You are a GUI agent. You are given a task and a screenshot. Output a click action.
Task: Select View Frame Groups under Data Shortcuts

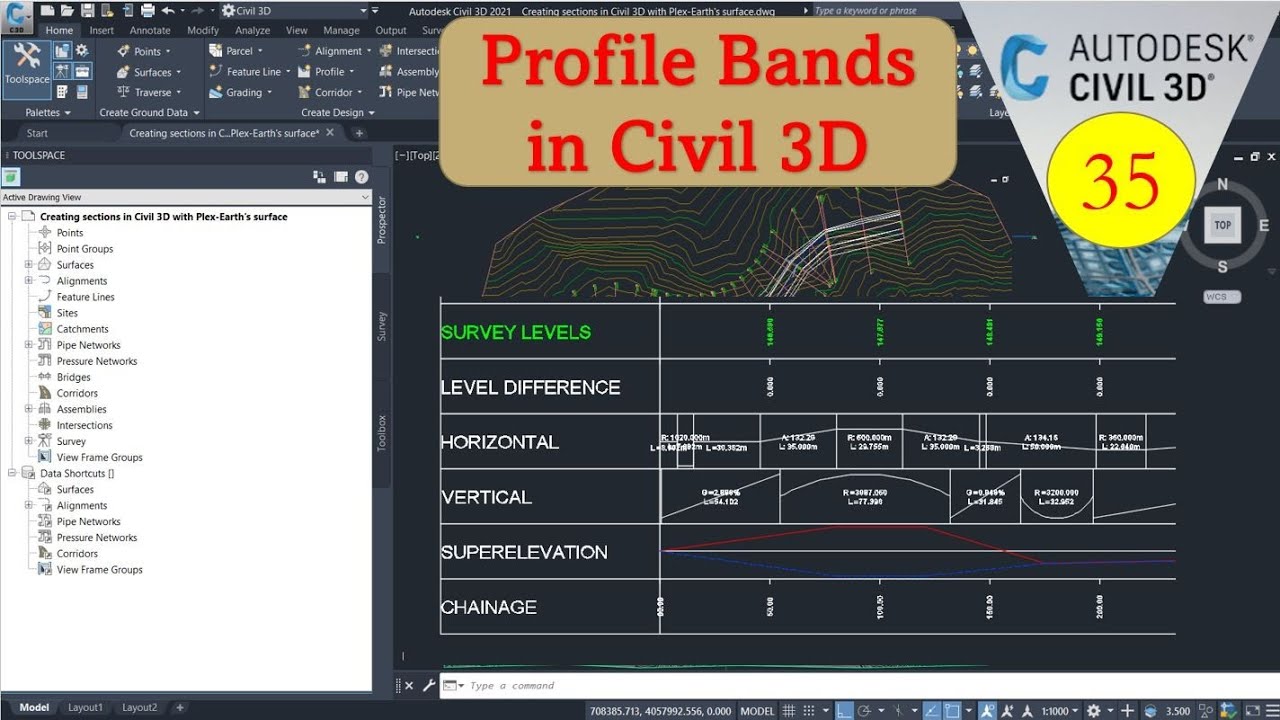pyautogui.click(x=99, y=569)
